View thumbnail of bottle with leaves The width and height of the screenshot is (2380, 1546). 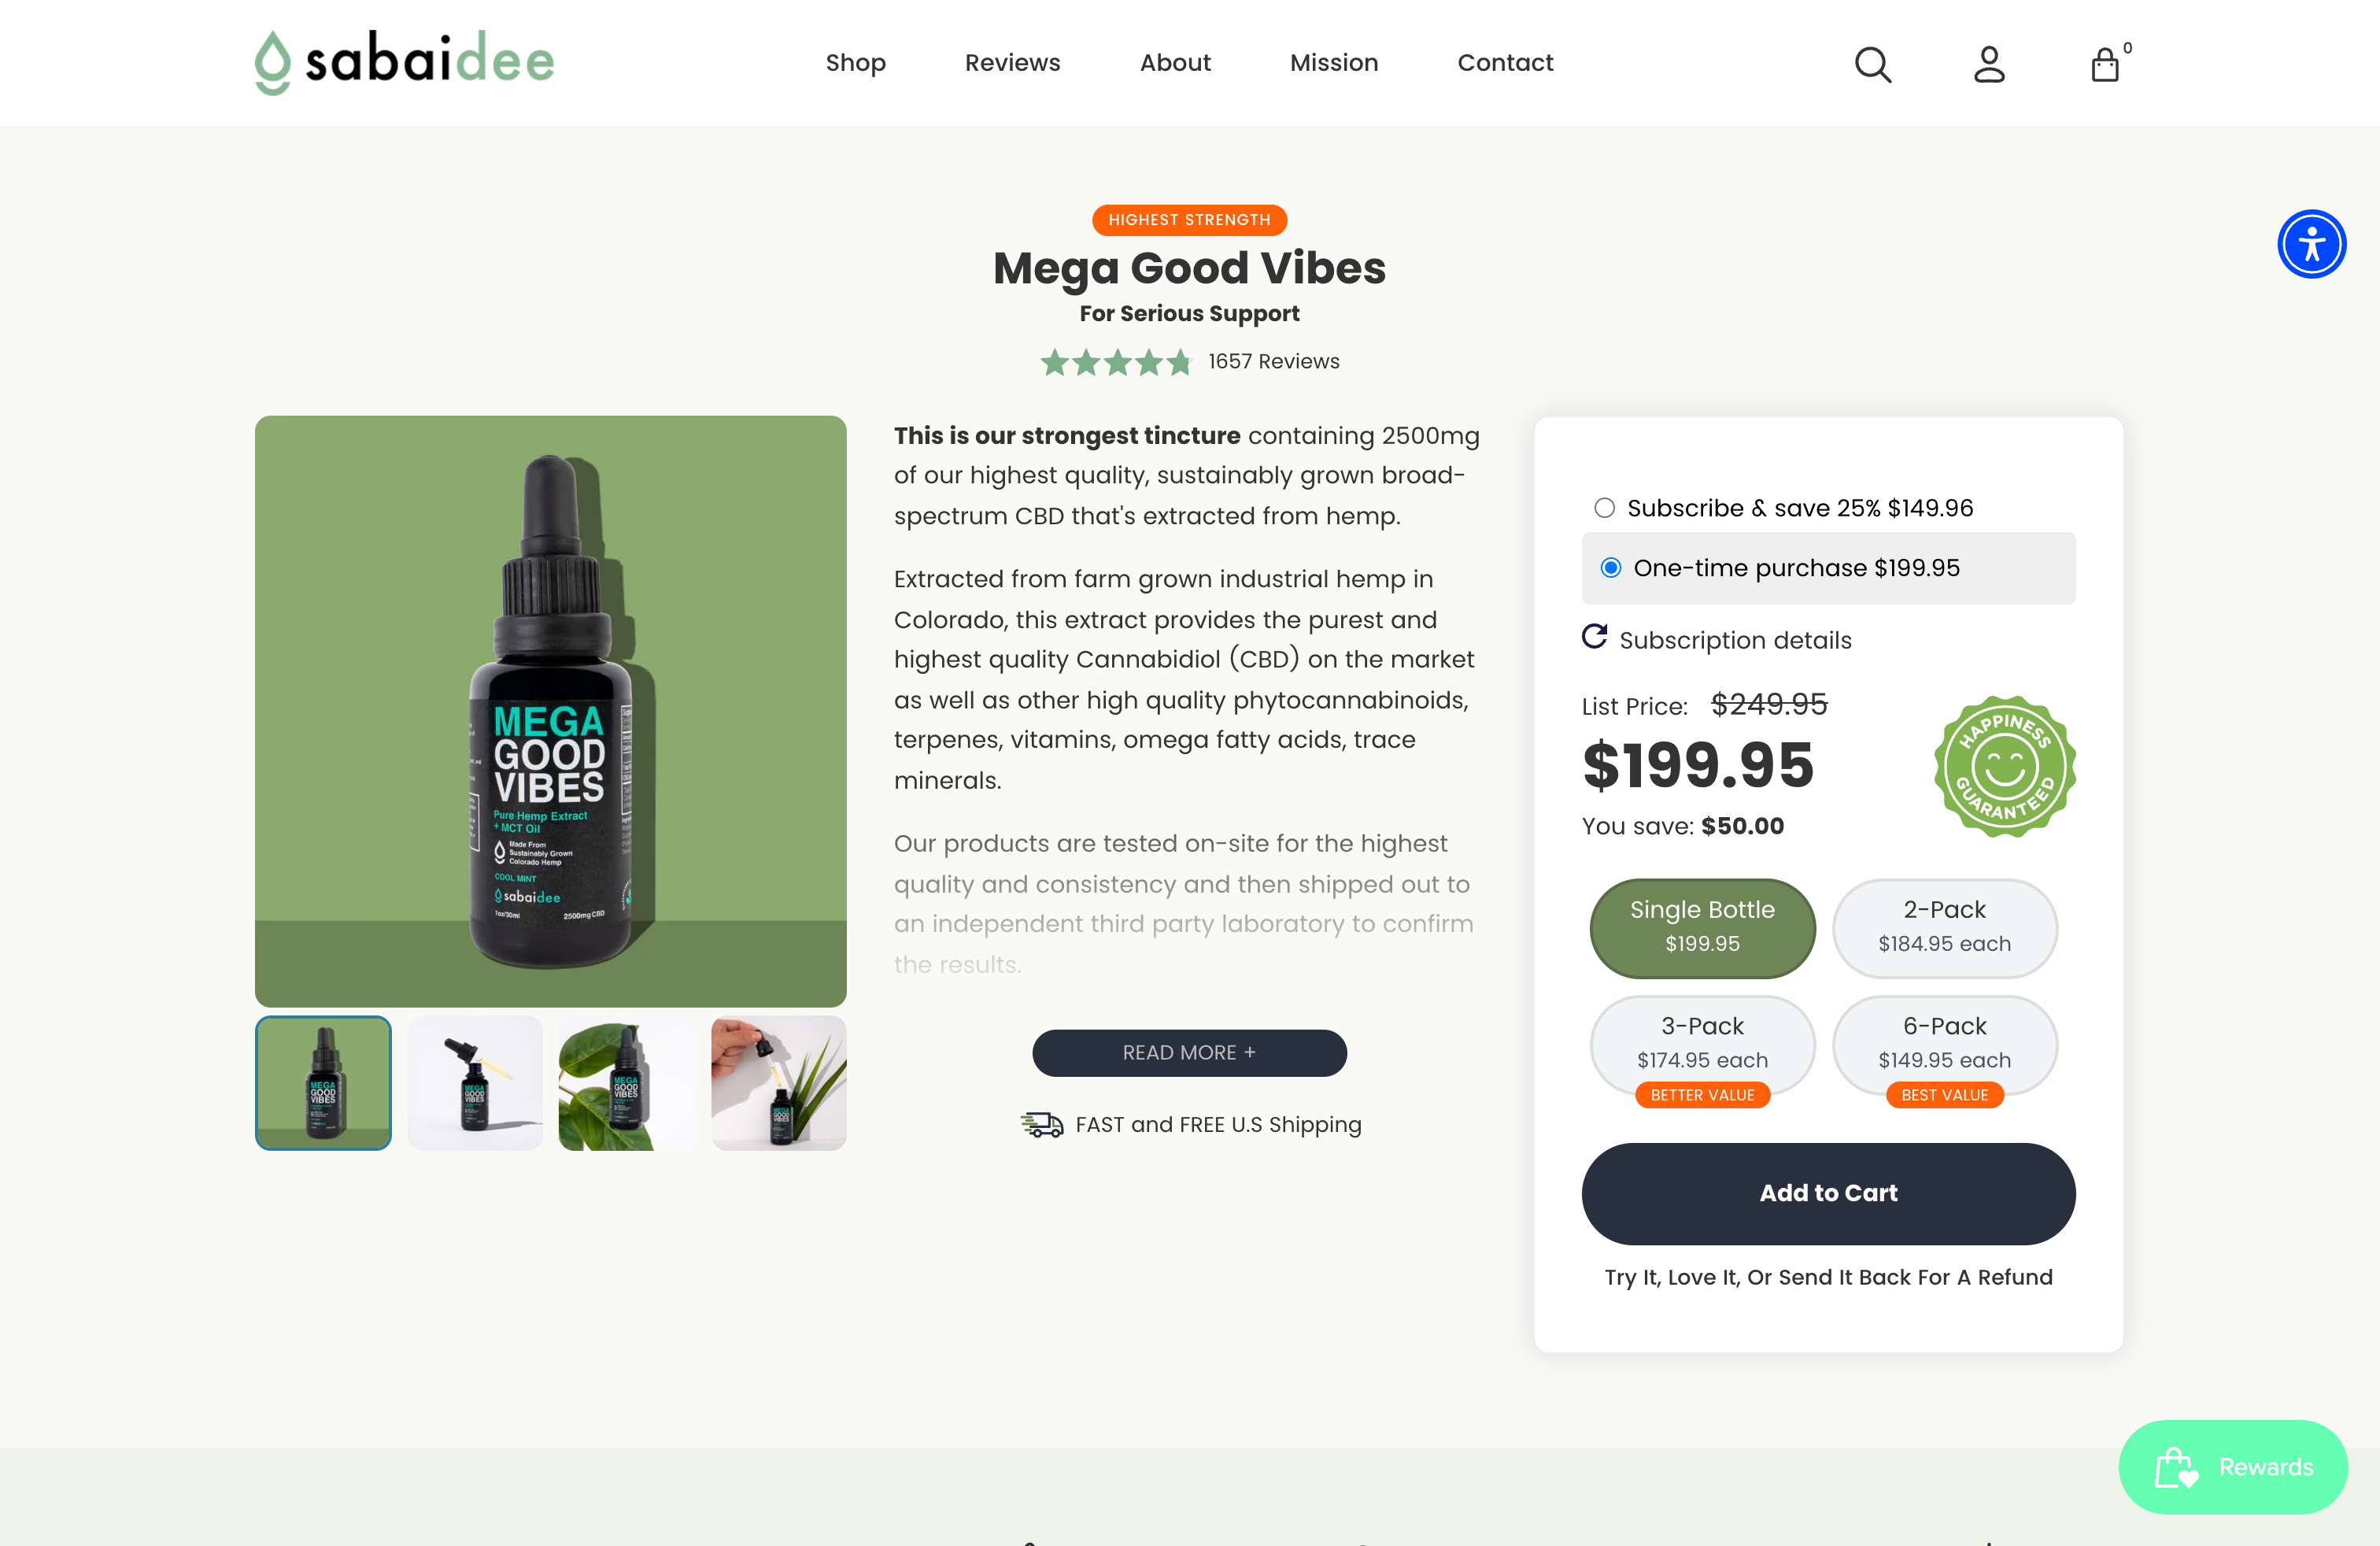627,1083
